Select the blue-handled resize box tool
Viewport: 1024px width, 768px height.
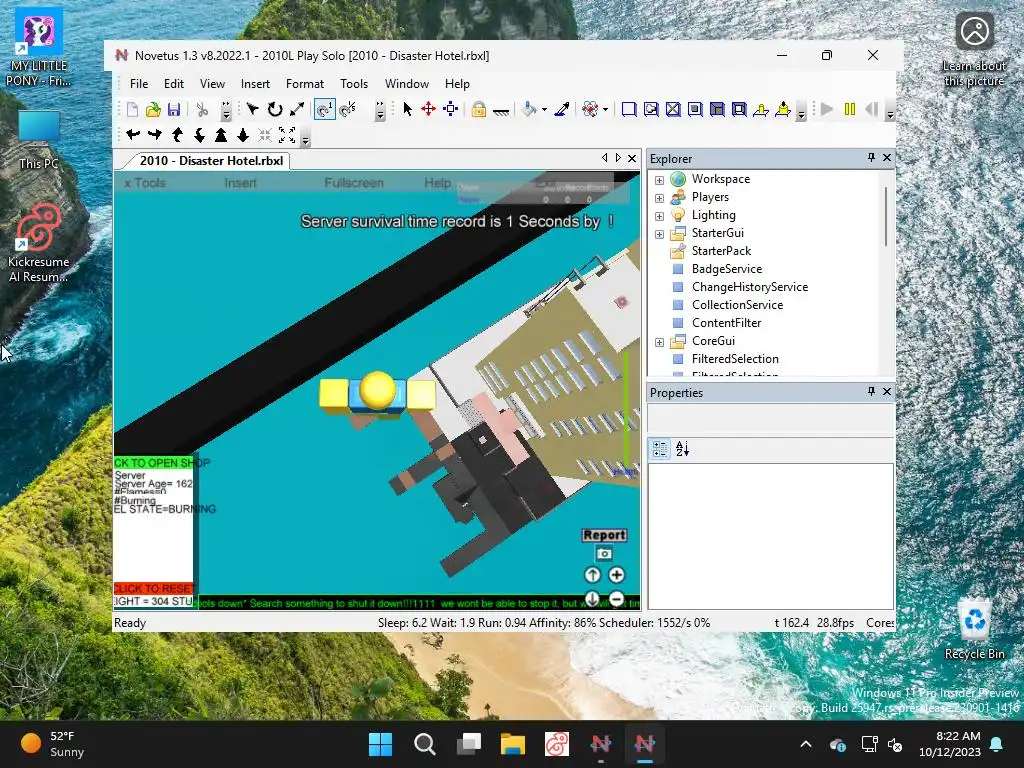coord(451,110)
